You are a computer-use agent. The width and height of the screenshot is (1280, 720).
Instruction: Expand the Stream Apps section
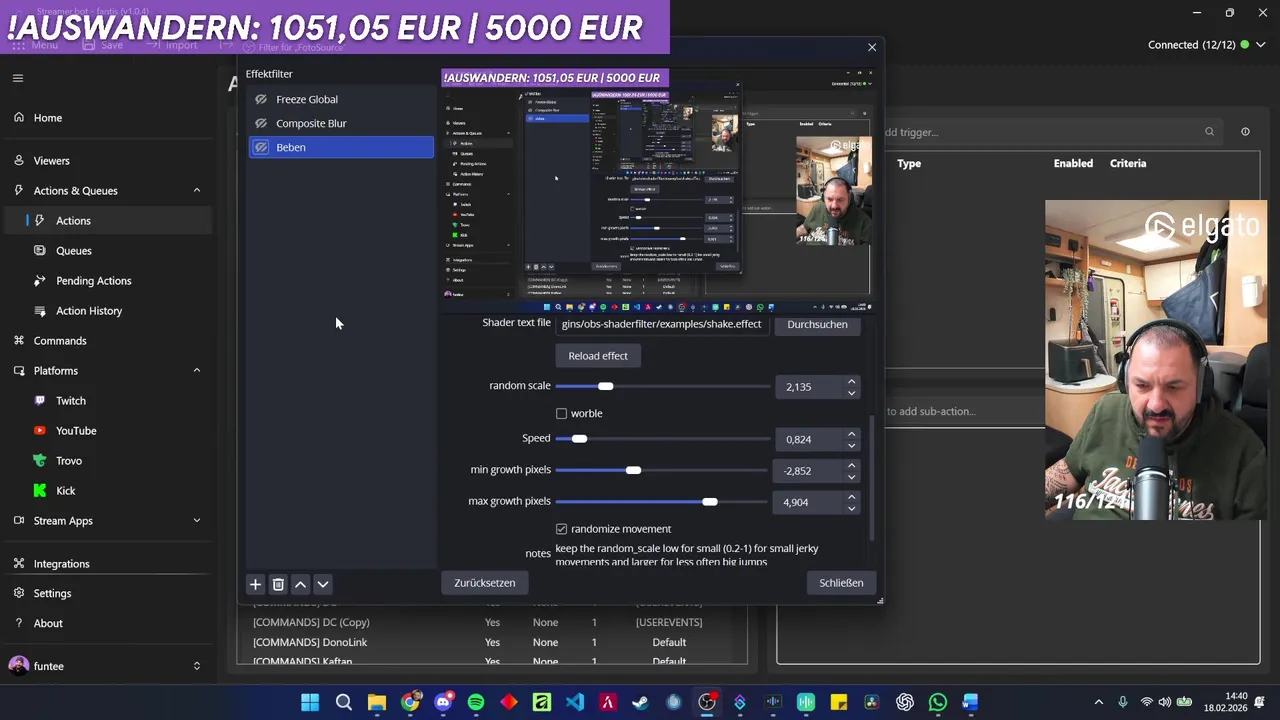[196, 520]
